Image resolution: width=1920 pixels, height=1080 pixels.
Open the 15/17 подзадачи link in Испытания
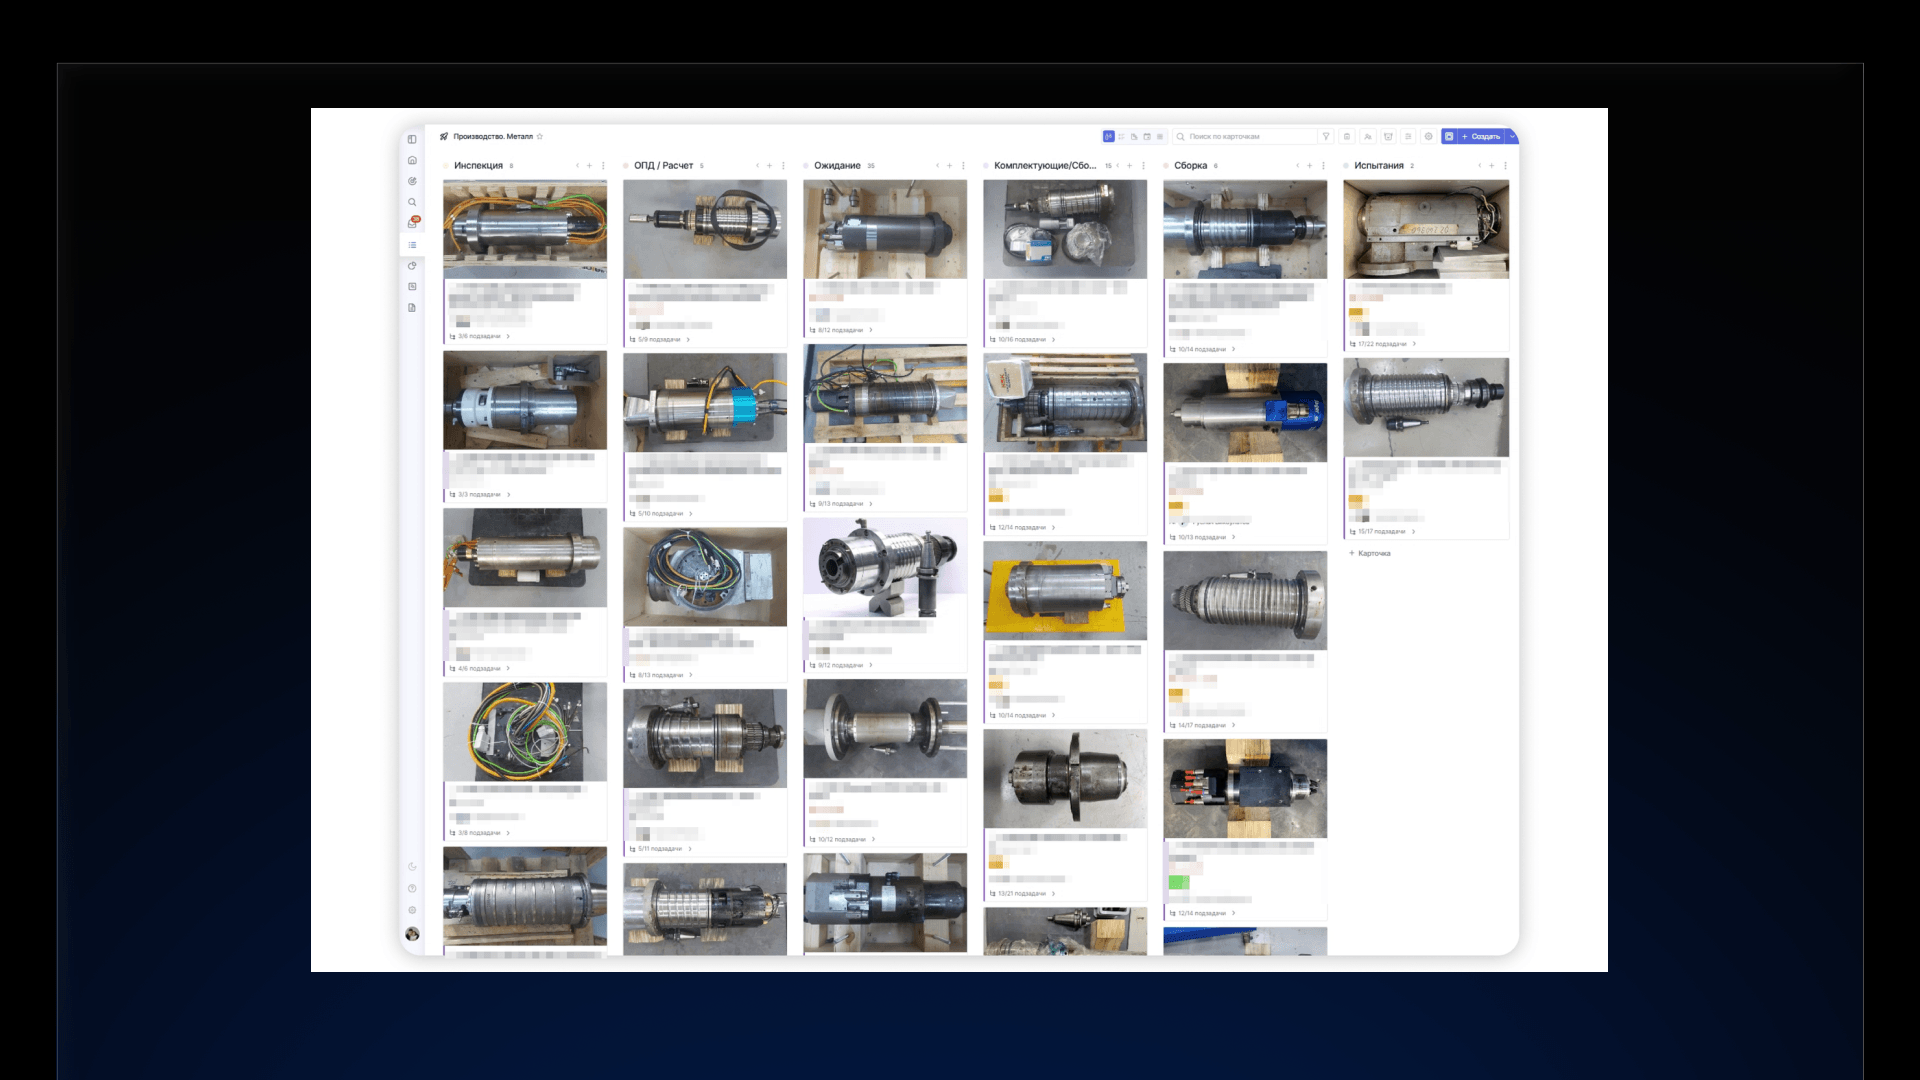coord(1382,532)
